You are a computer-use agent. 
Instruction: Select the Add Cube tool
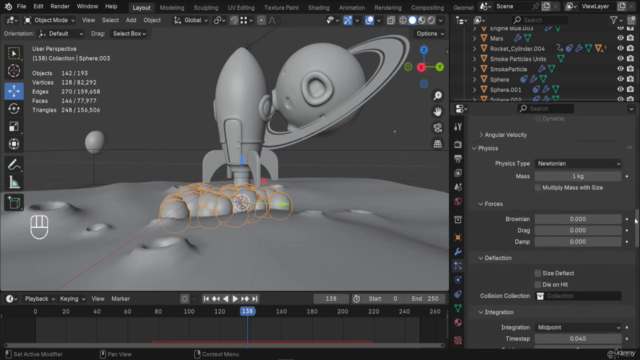click(14, 202)
